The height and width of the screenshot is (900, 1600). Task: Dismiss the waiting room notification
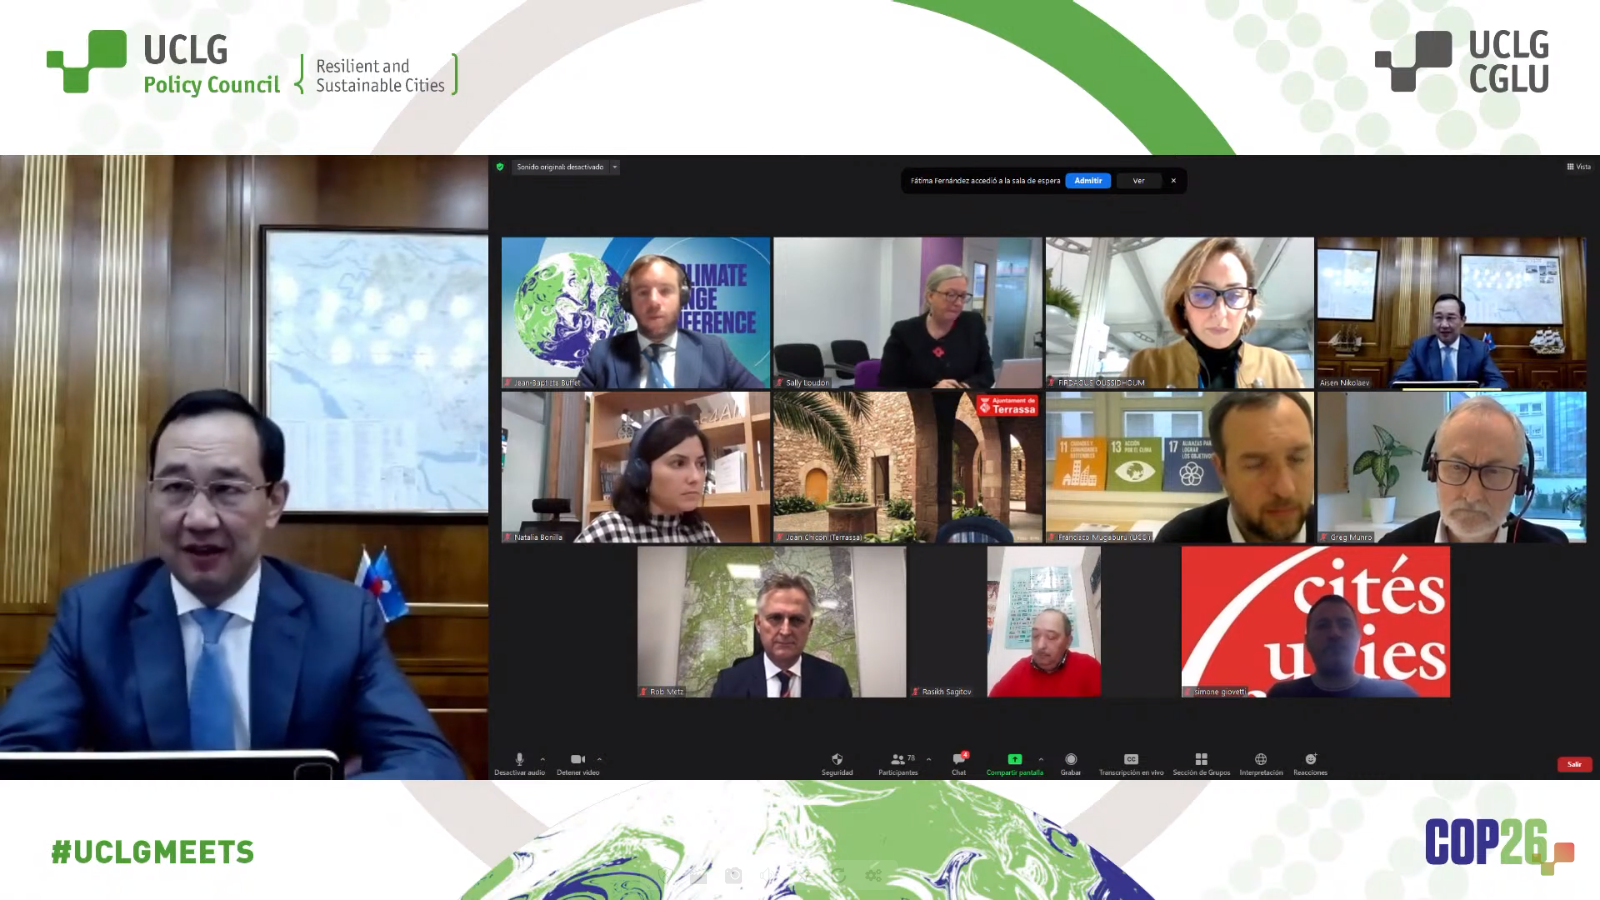tap(1173, 181)
